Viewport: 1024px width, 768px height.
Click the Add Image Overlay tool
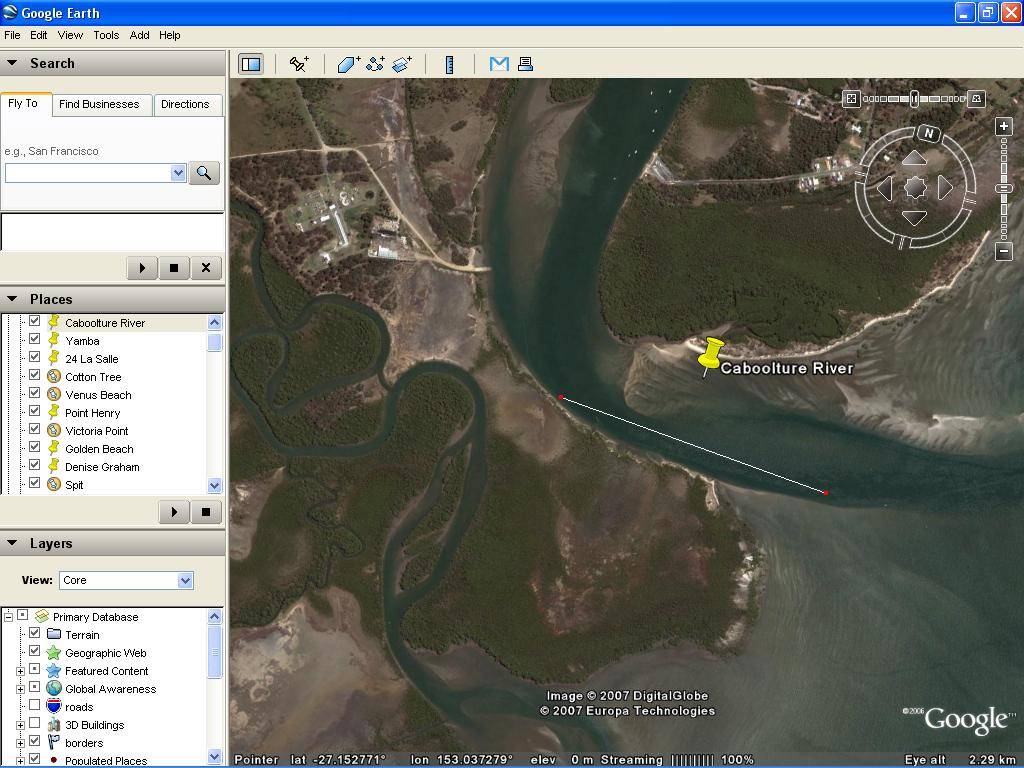click(402, 64)
